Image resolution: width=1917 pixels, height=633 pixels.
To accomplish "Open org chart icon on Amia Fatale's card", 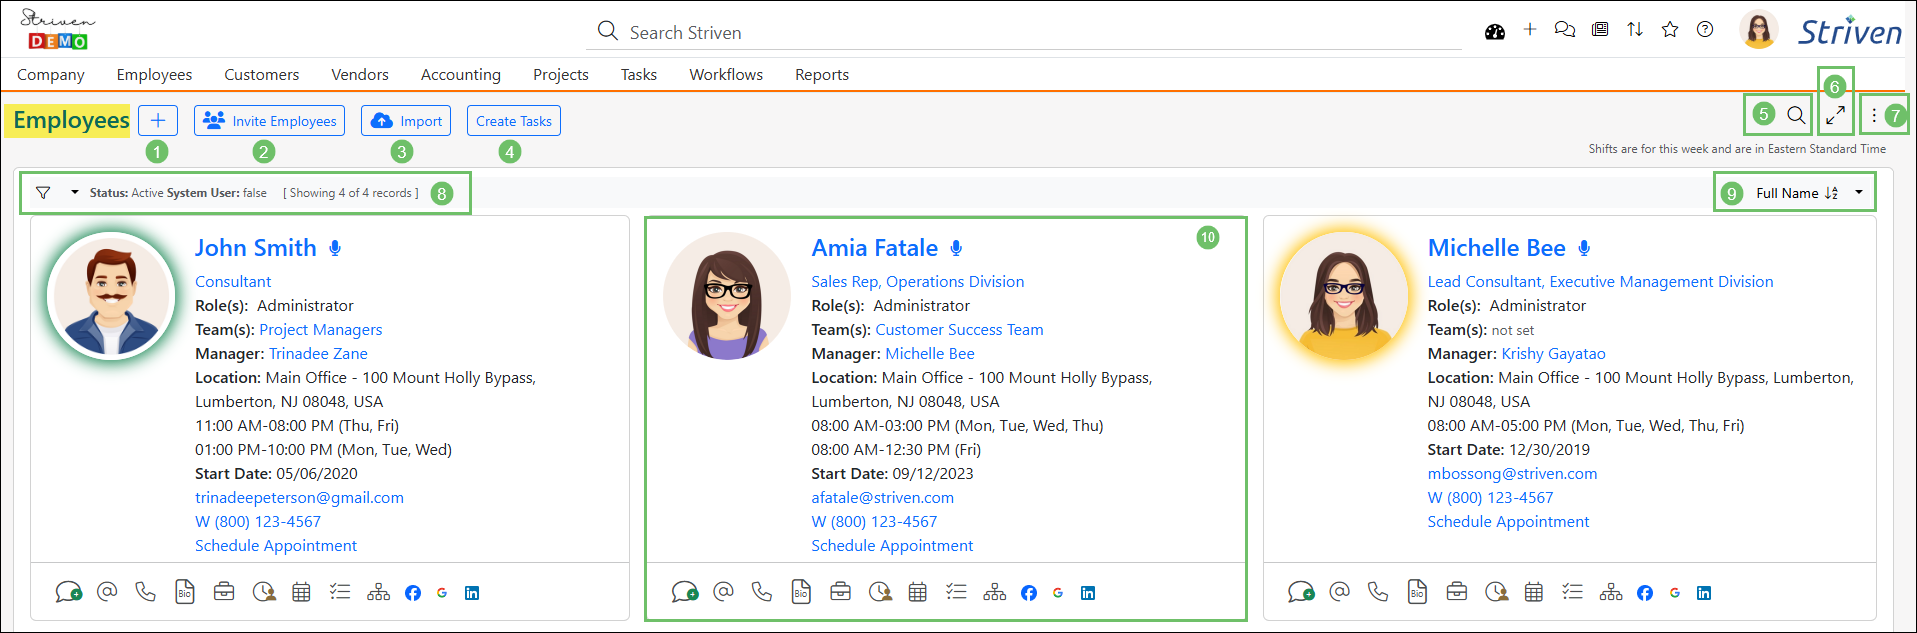I will click(x=995, y=592).
